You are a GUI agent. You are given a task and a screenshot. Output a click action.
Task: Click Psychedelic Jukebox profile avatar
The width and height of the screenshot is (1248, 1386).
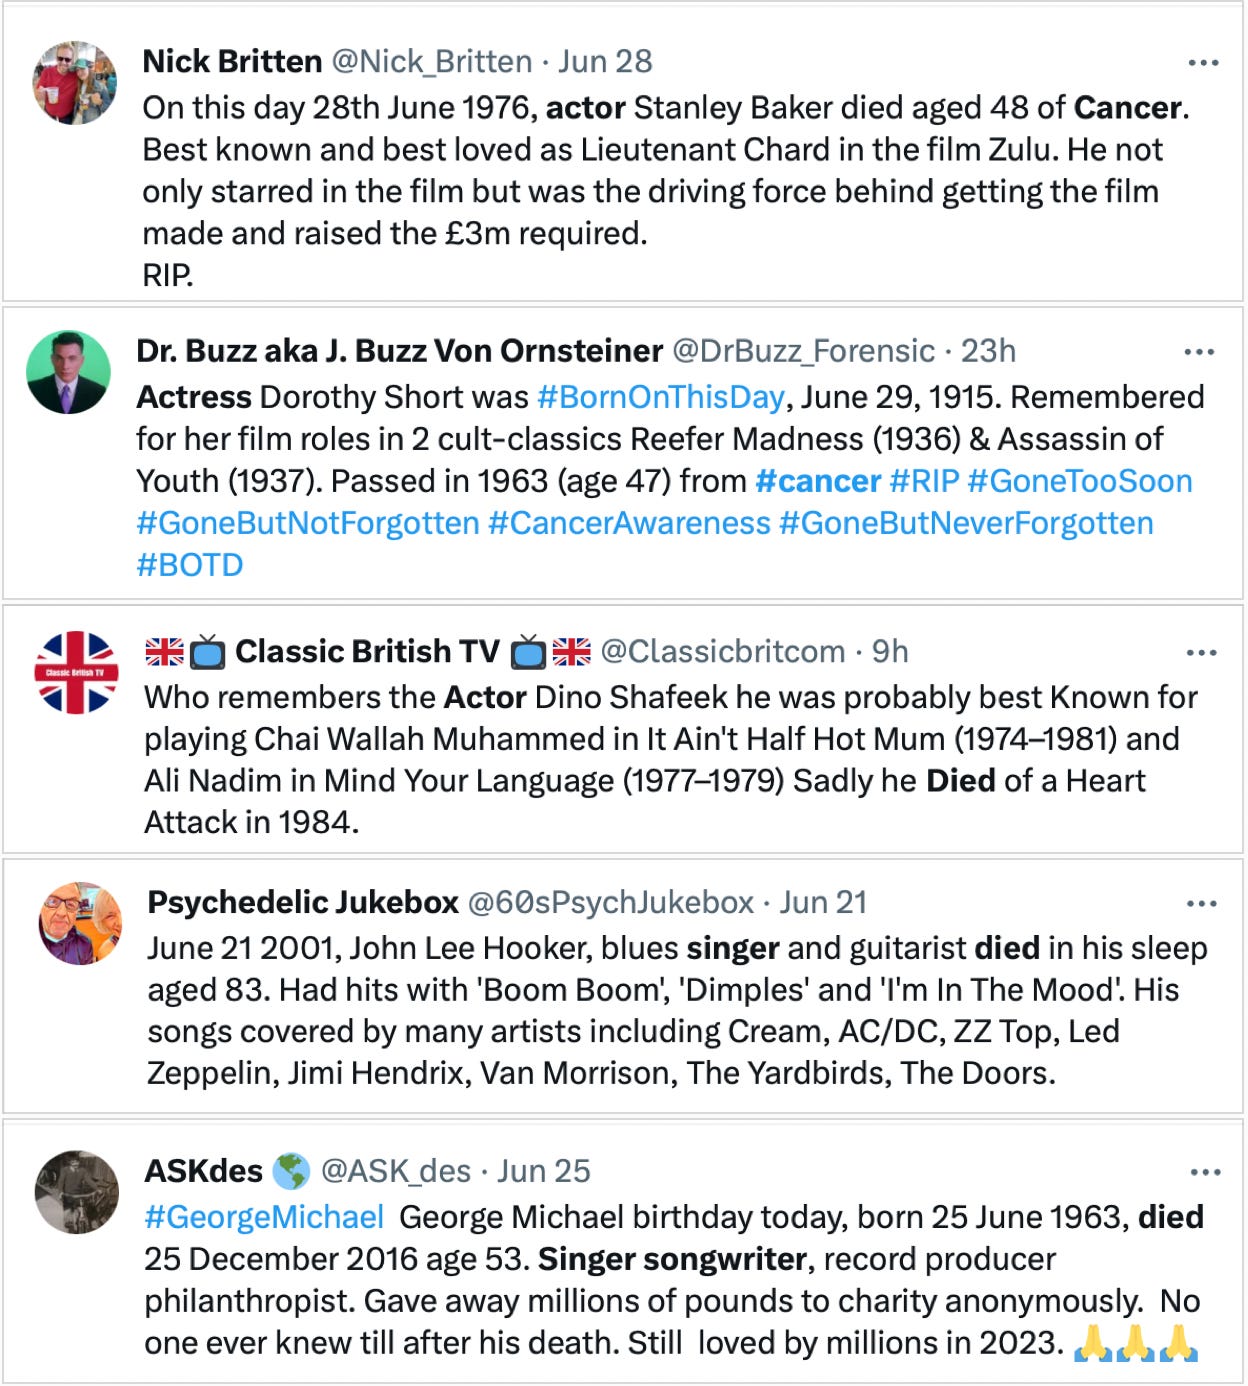click(x=80, y=923)
